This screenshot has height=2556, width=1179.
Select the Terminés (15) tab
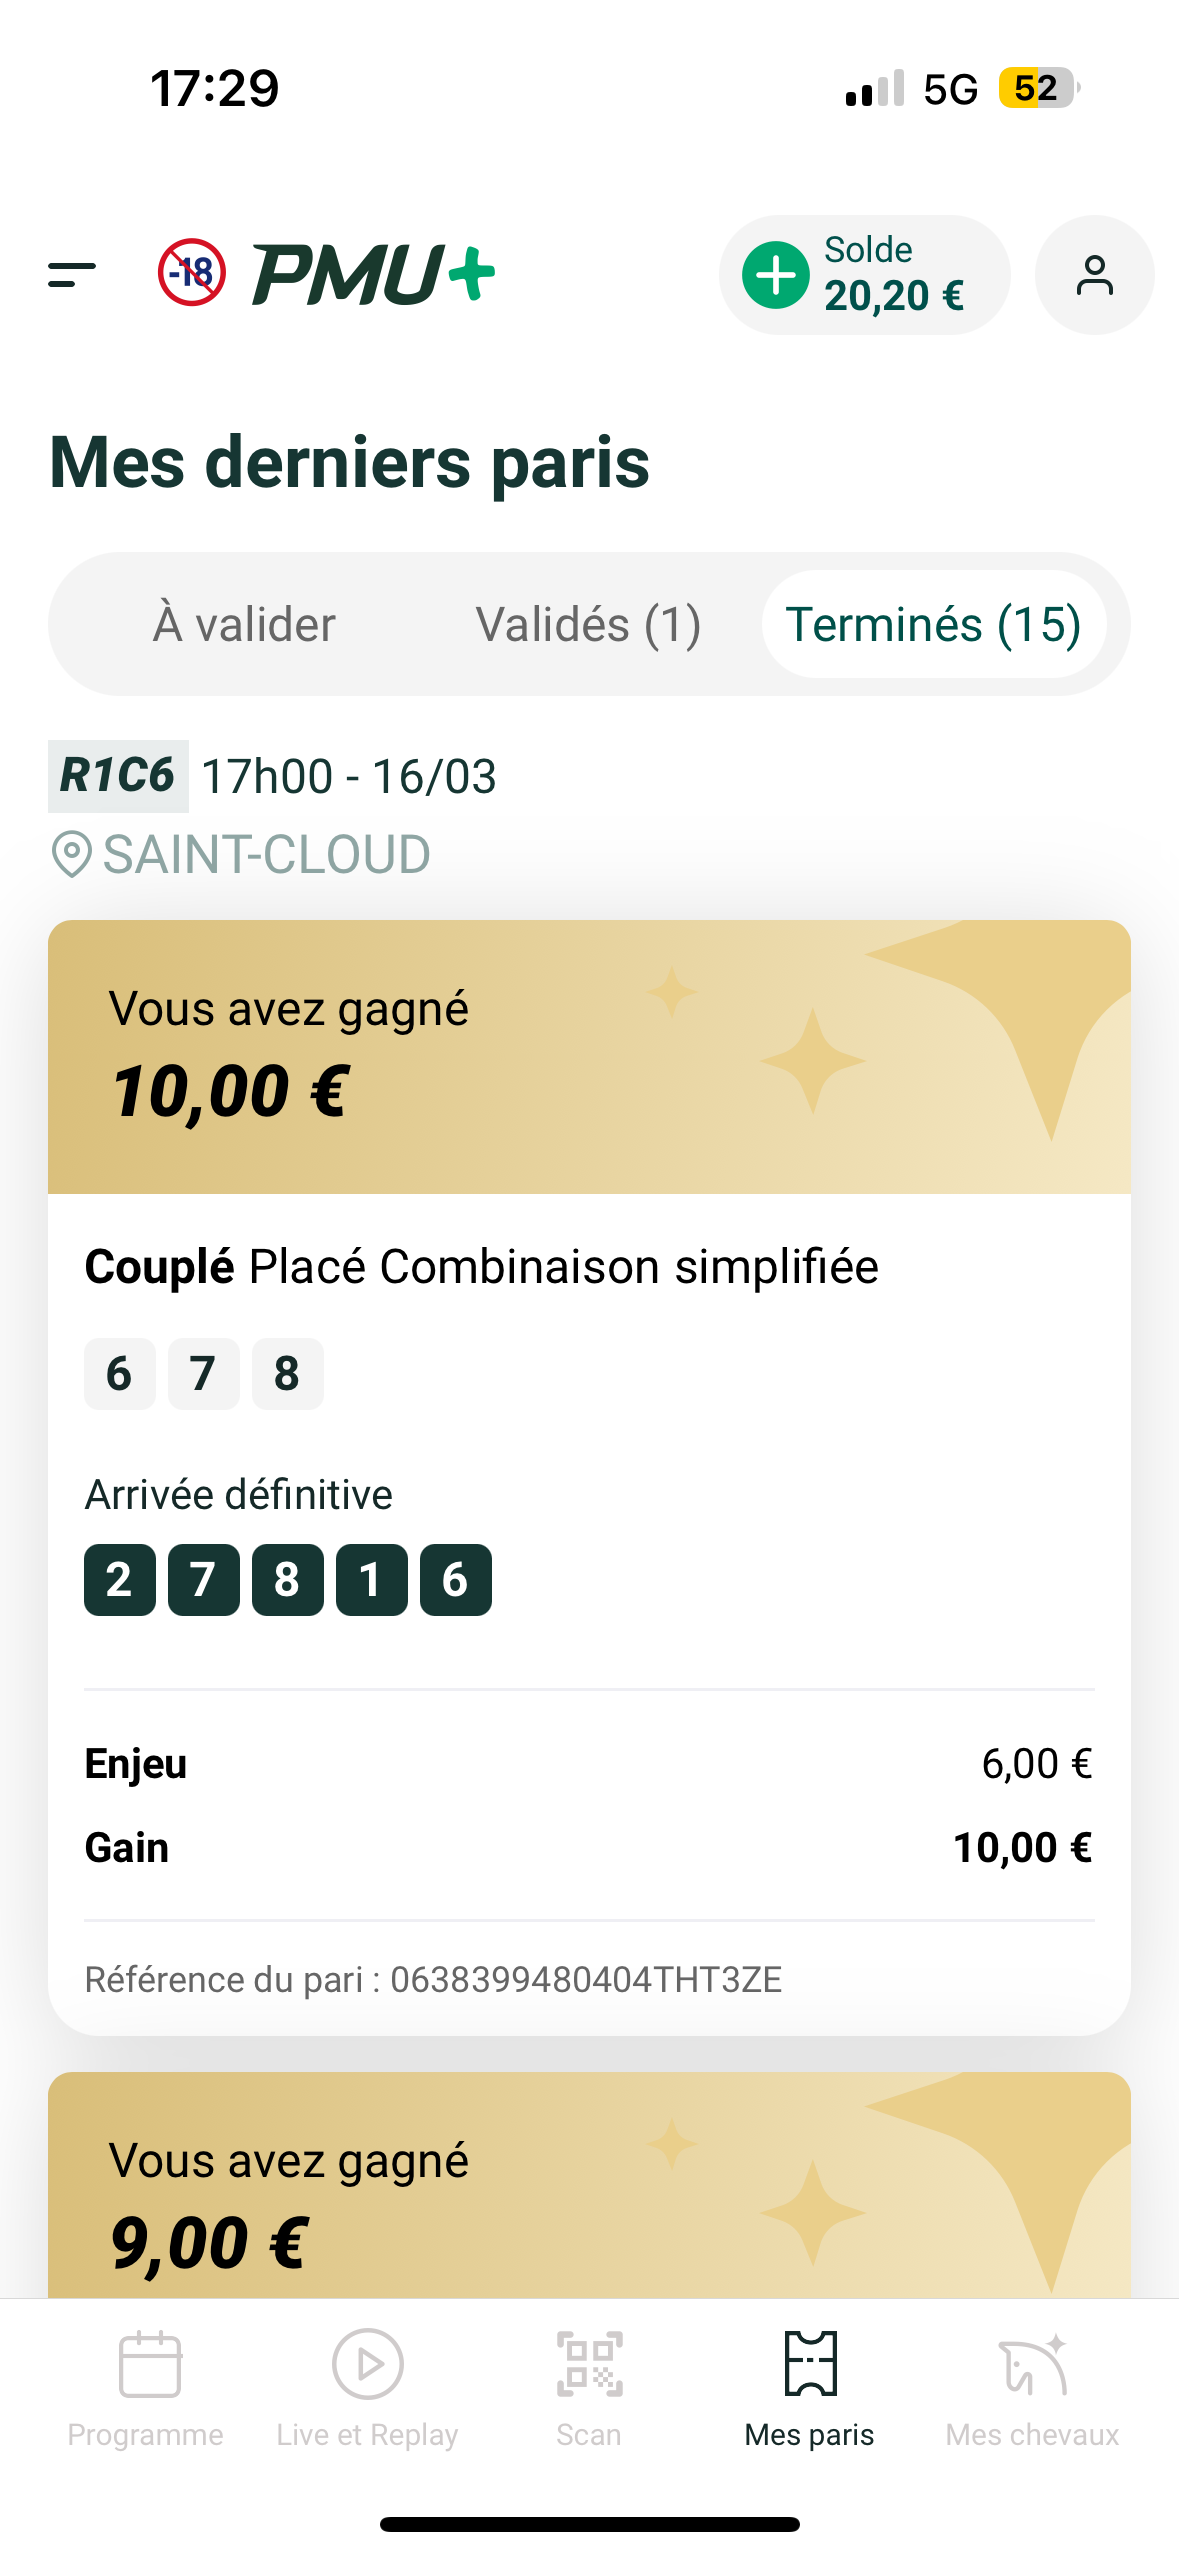click(x=933, y=625)
